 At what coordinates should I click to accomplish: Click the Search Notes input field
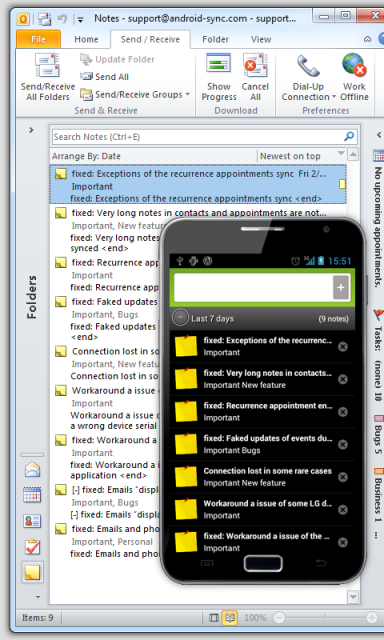(x=204, y=137)
